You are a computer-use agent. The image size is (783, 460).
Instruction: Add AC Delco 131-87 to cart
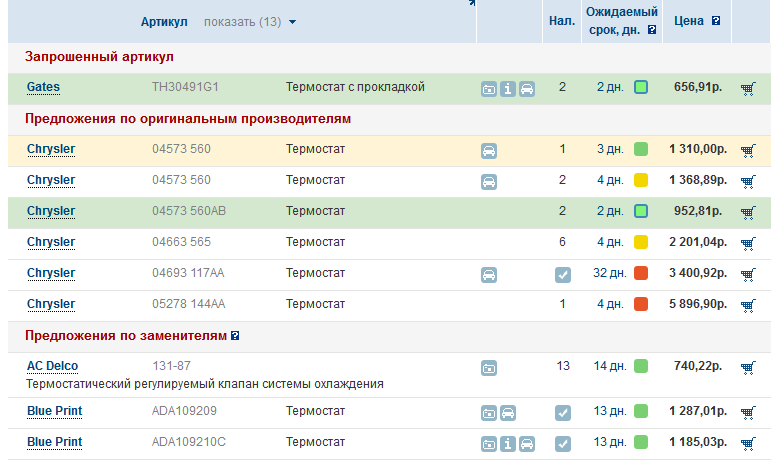pyautogui.click(x=748, y=368)
